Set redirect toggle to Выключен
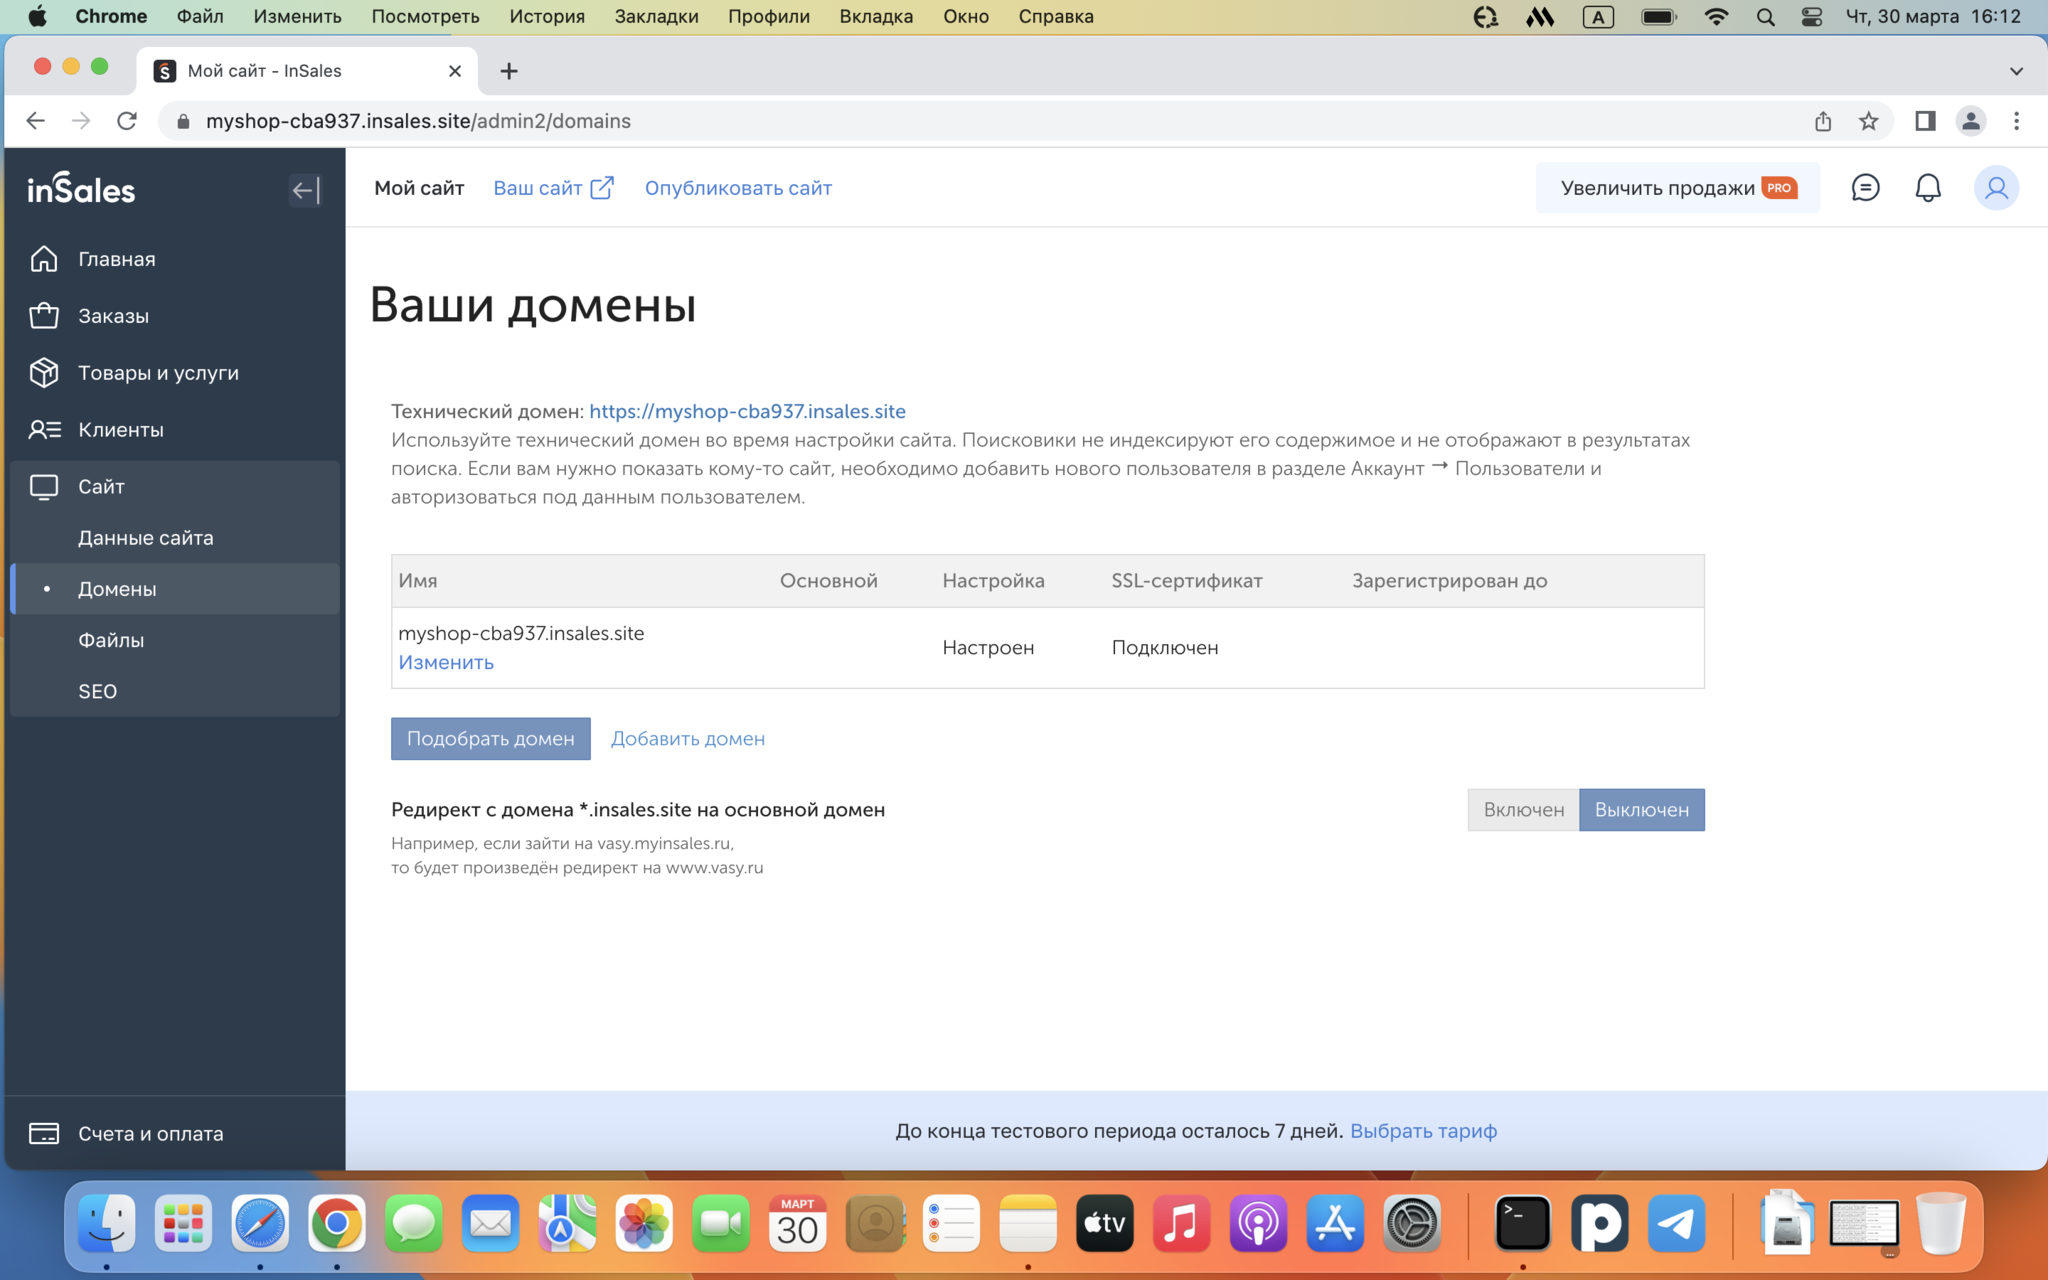 tap(1641, 810)
